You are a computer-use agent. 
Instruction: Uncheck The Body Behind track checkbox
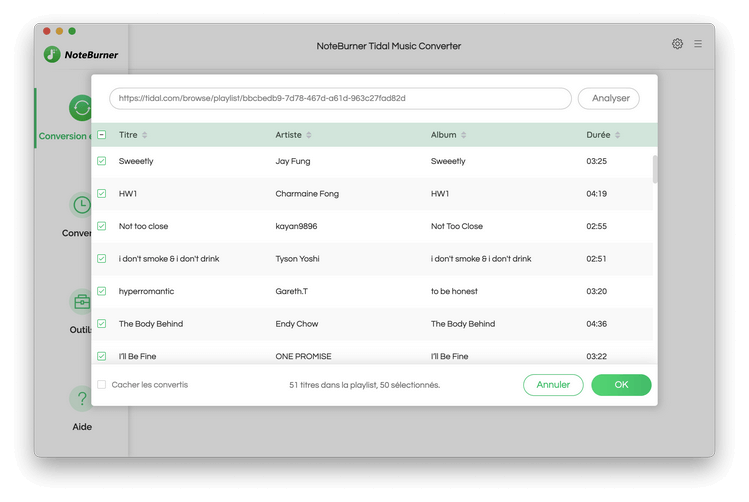point(102,323)
